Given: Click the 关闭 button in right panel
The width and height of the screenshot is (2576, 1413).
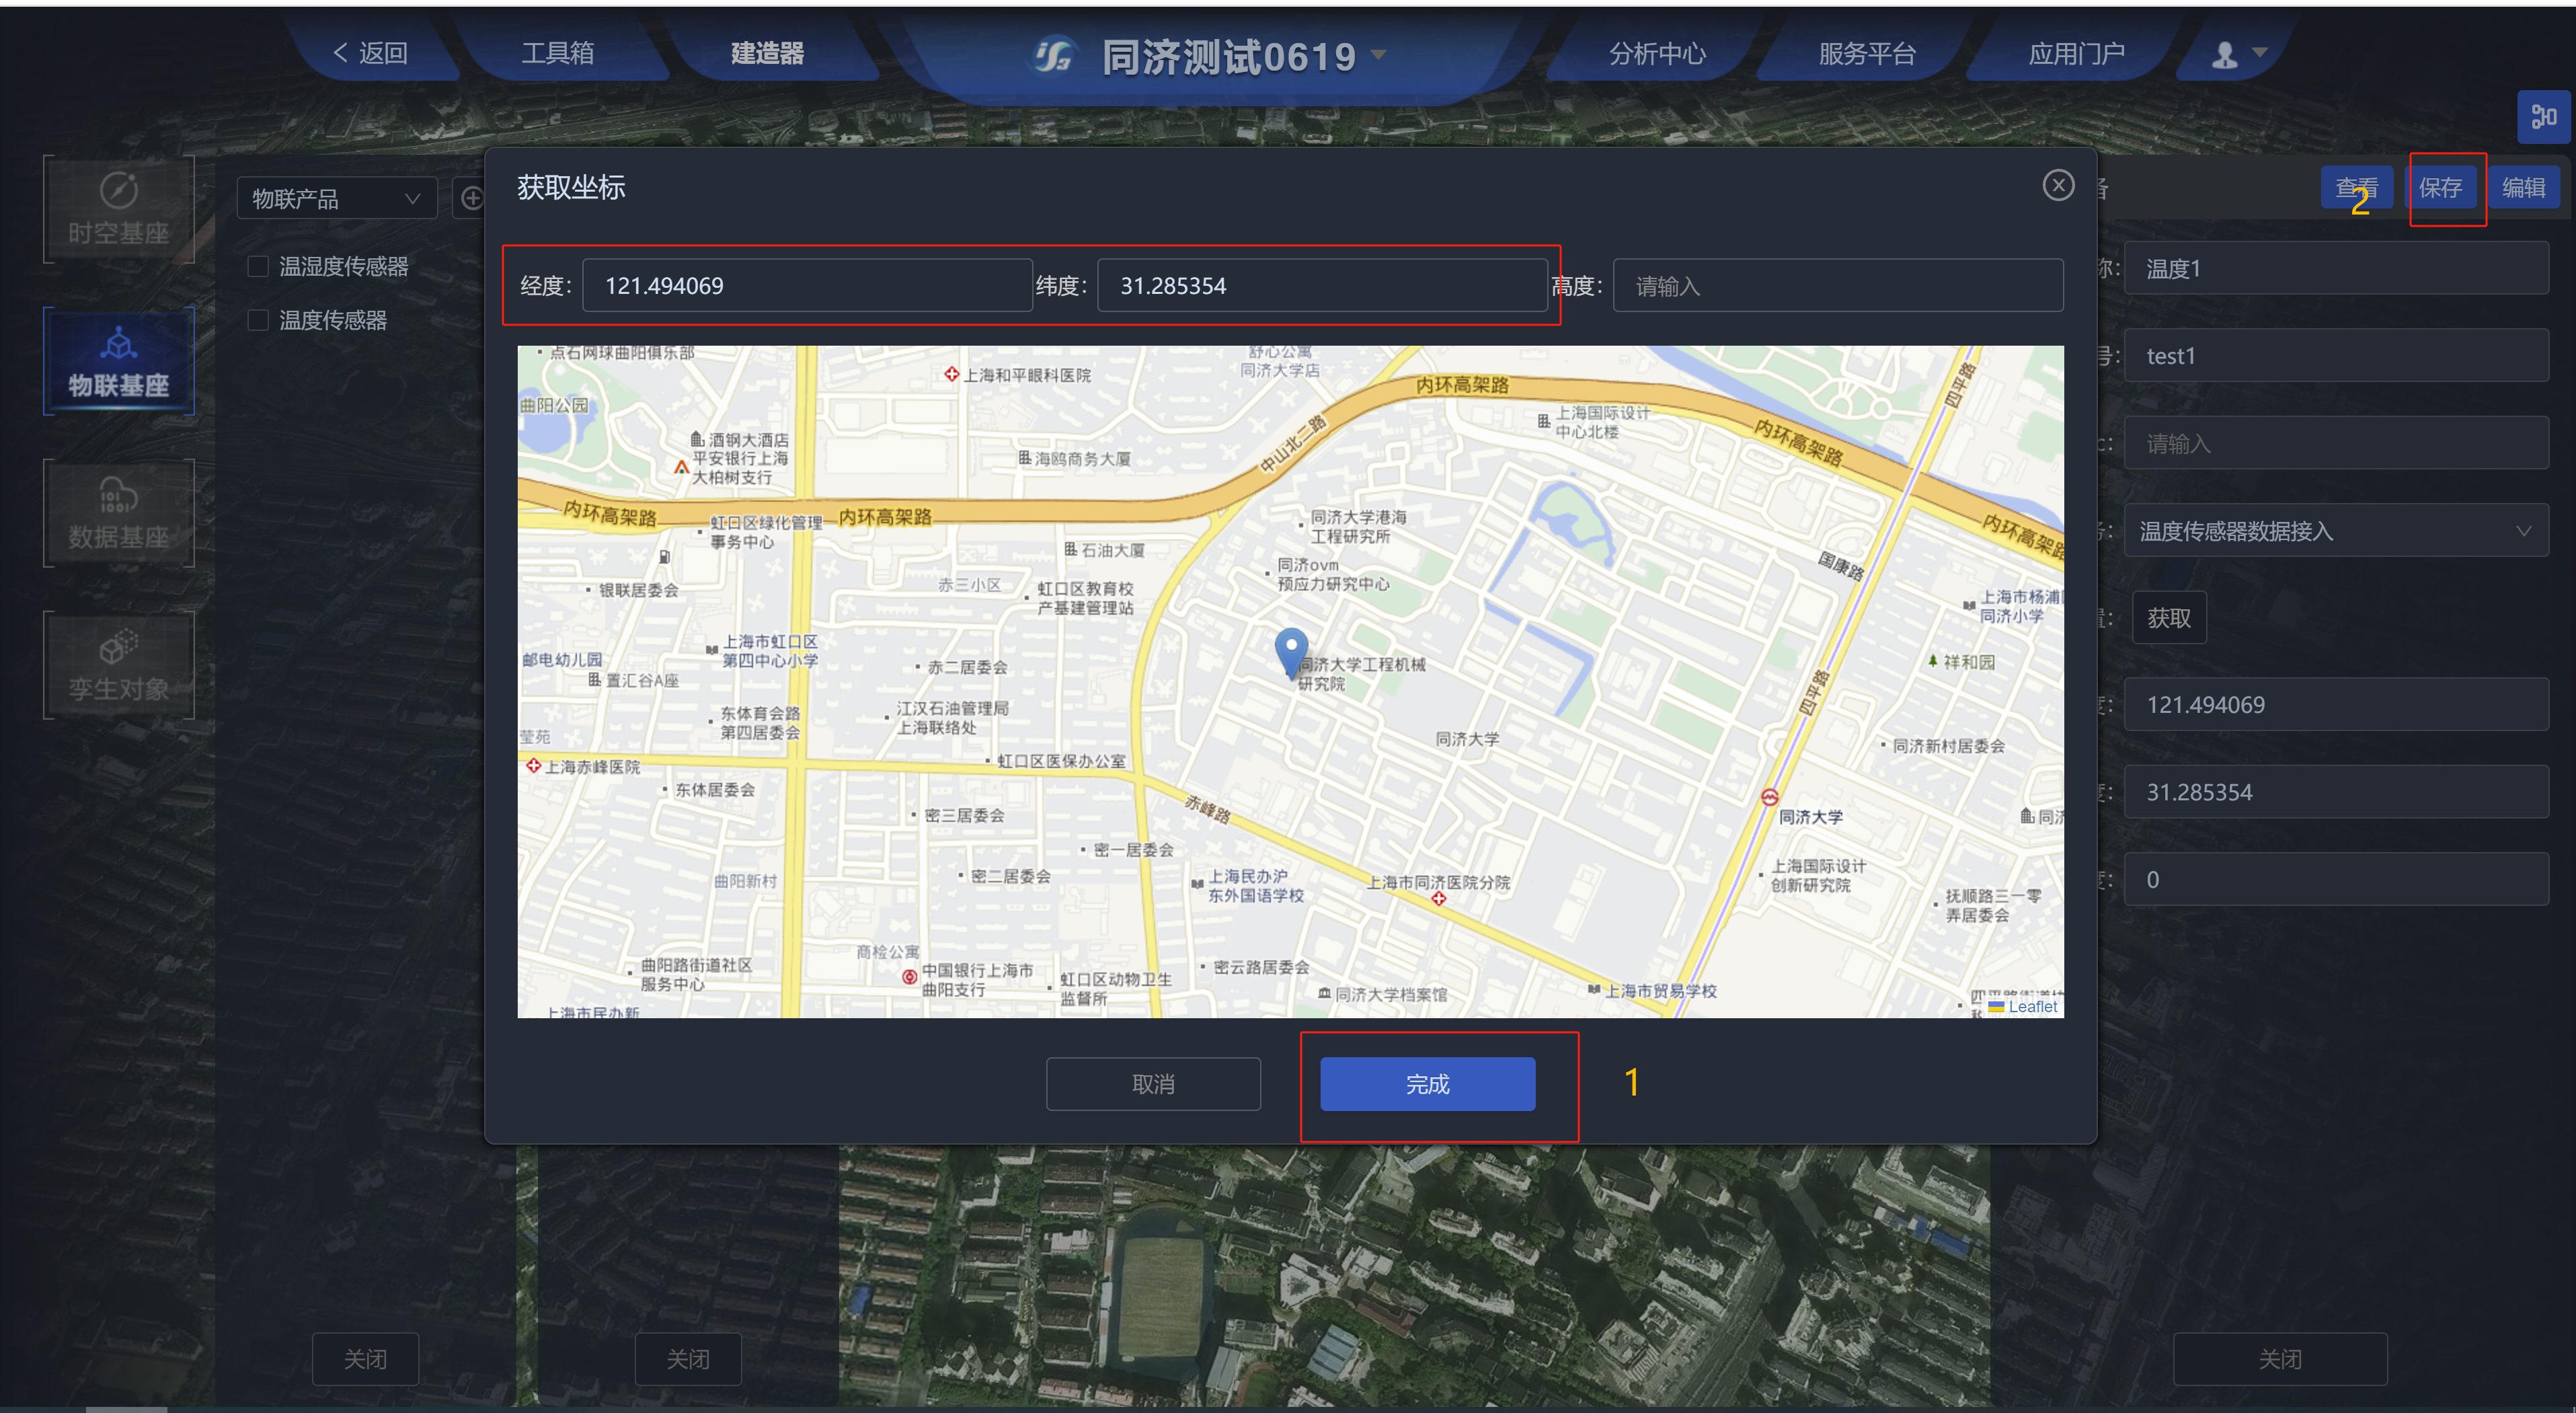Looking at the screenshot, I should (x=2279, y=1358).
